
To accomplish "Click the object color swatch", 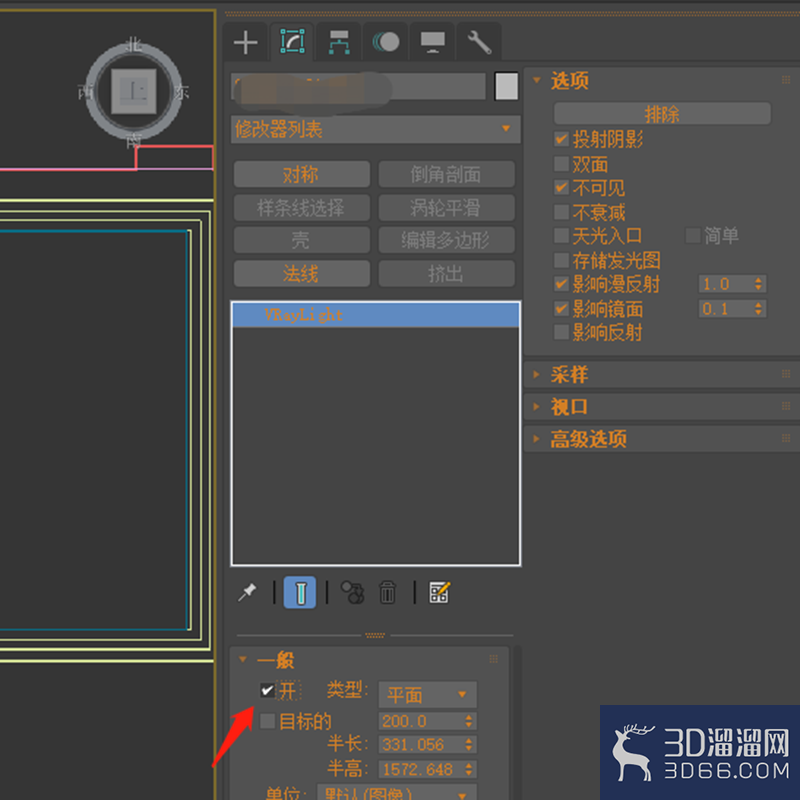I will click(x=506, y=87).
